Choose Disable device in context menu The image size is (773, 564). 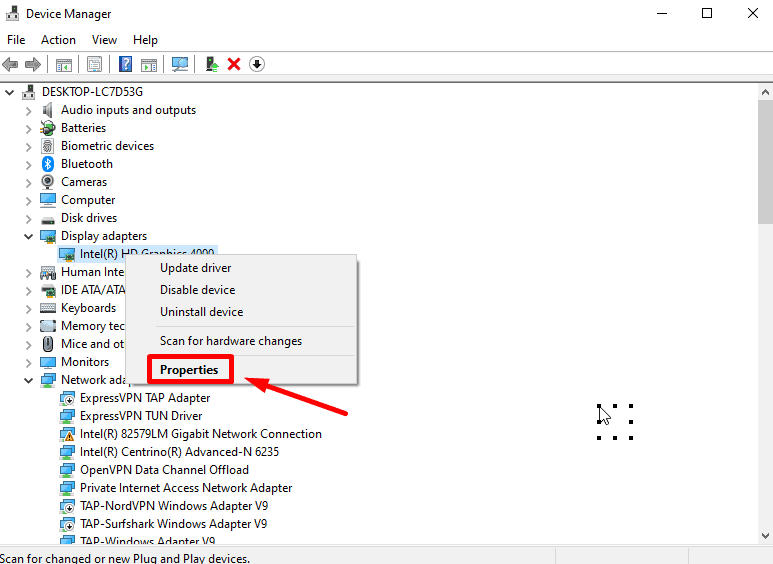242,290
